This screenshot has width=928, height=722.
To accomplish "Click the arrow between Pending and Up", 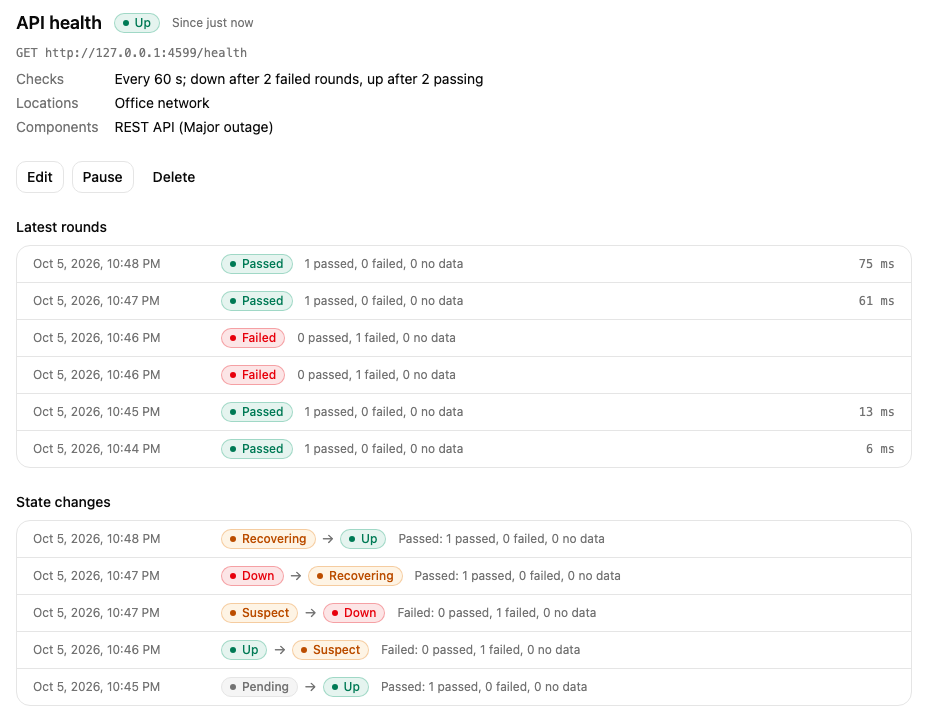I will (x=310, y=687).
